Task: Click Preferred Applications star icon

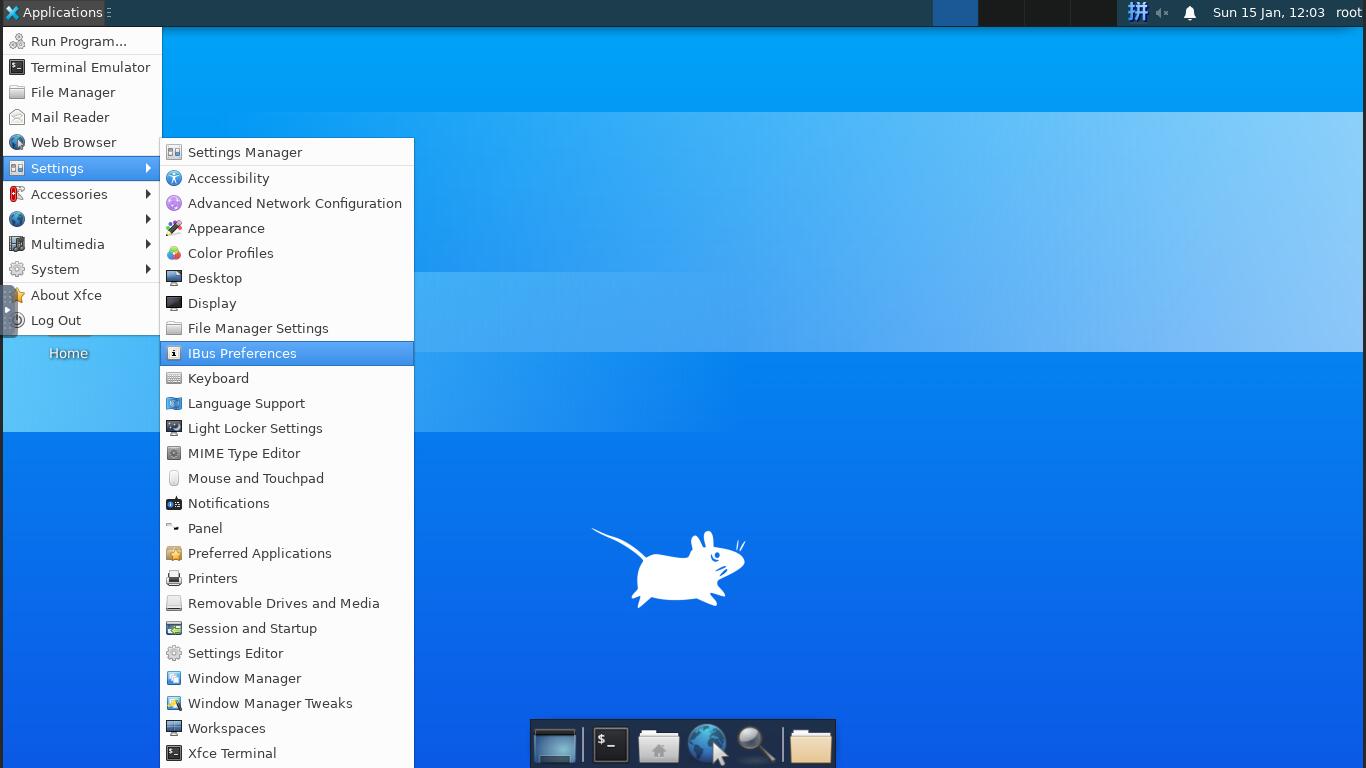Action: pos(174,553)
